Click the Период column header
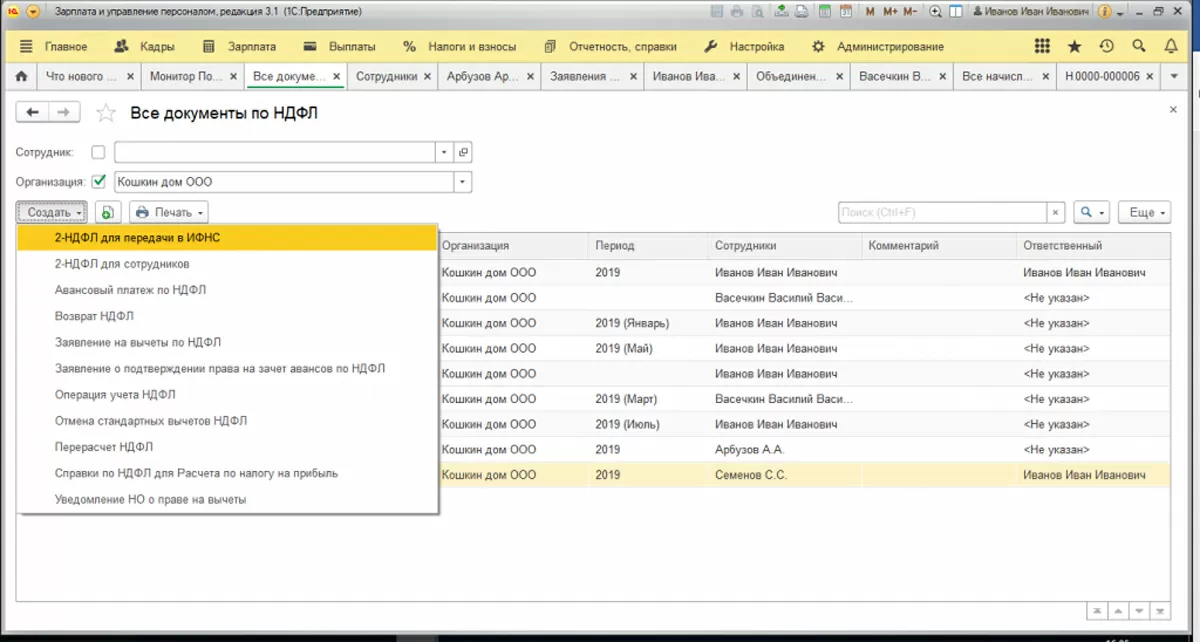Screen dimensions: 1200x642 (x=615, y=246)
